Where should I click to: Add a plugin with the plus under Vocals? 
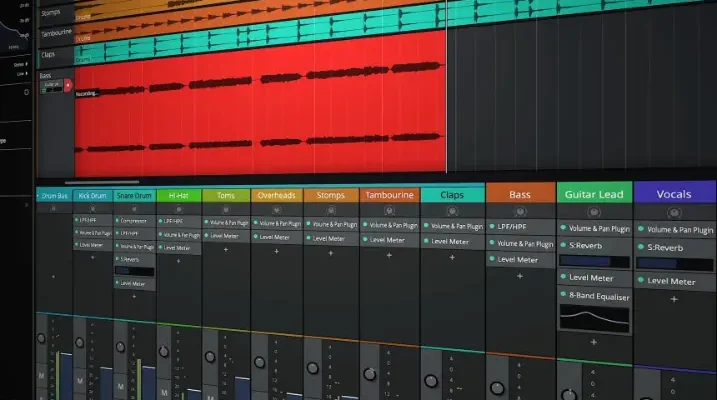coord(674,299)
